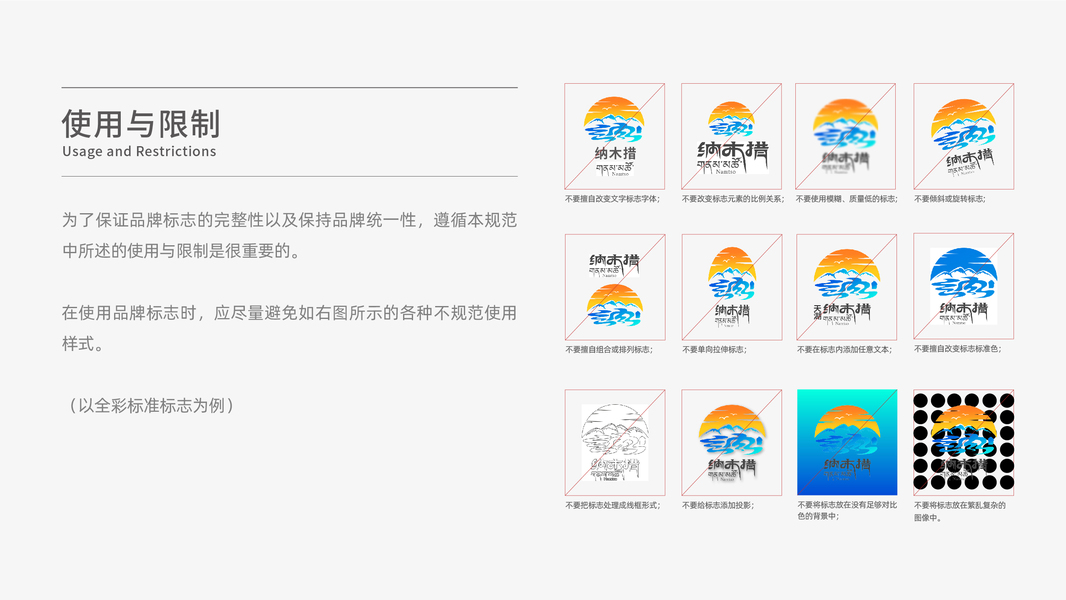Click caption 不要给标志添加投影

[x=717, y=506]
